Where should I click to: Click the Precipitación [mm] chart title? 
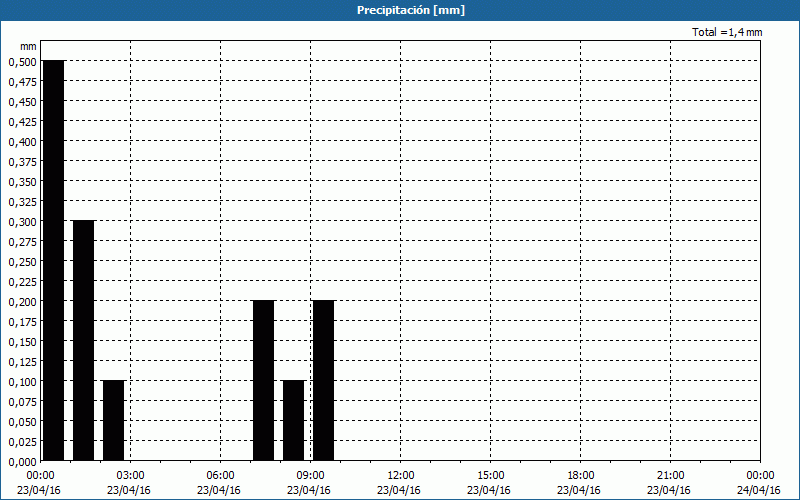tap(411, 10)
